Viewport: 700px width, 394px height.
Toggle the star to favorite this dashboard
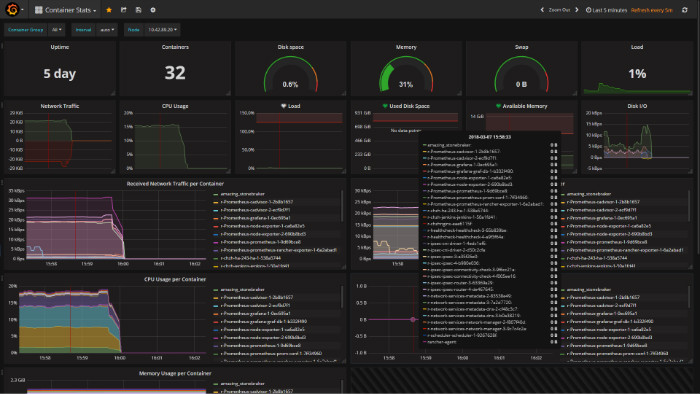109,10
